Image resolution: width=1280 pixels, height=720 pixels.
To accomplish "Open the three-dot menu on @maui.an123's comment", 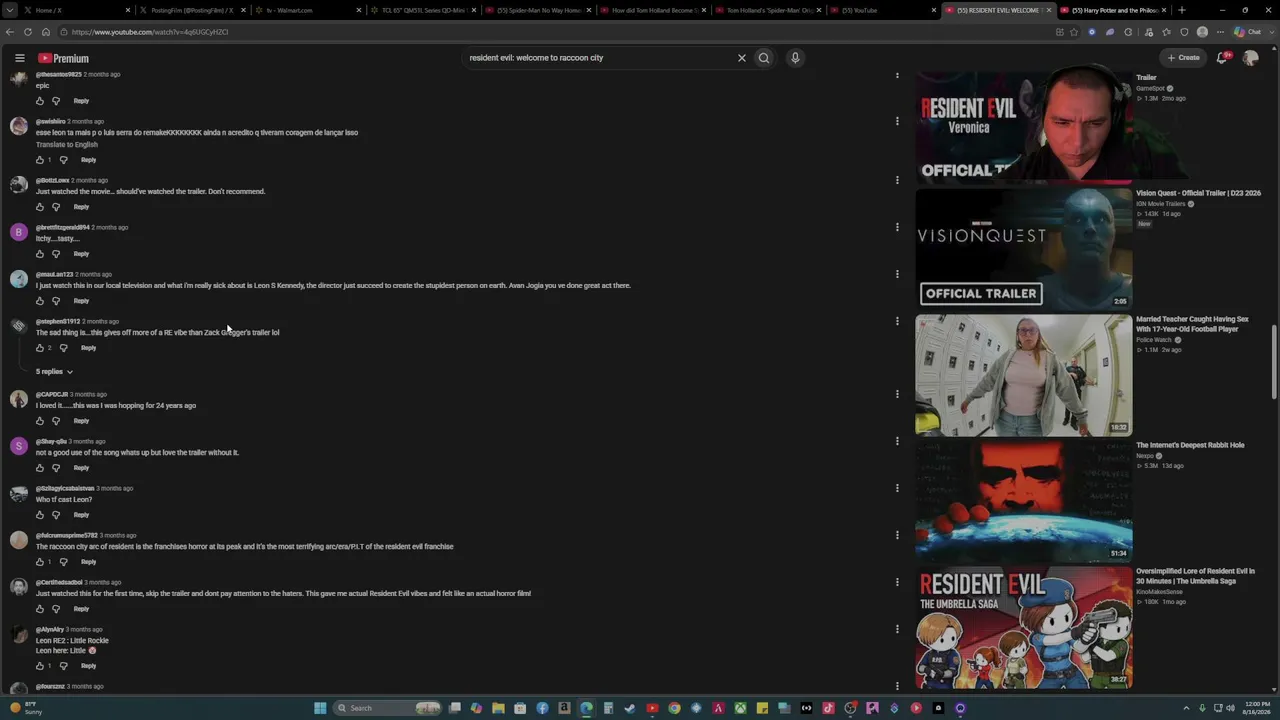I will tap(897, 274).
